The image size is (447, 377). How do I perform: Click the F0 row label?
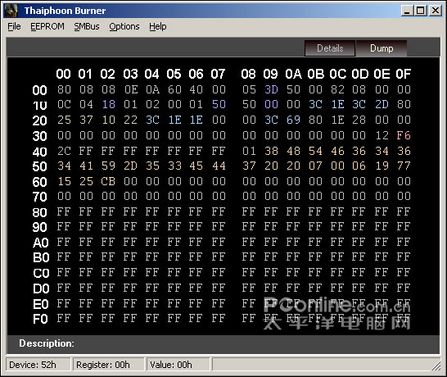click(40, 319)
